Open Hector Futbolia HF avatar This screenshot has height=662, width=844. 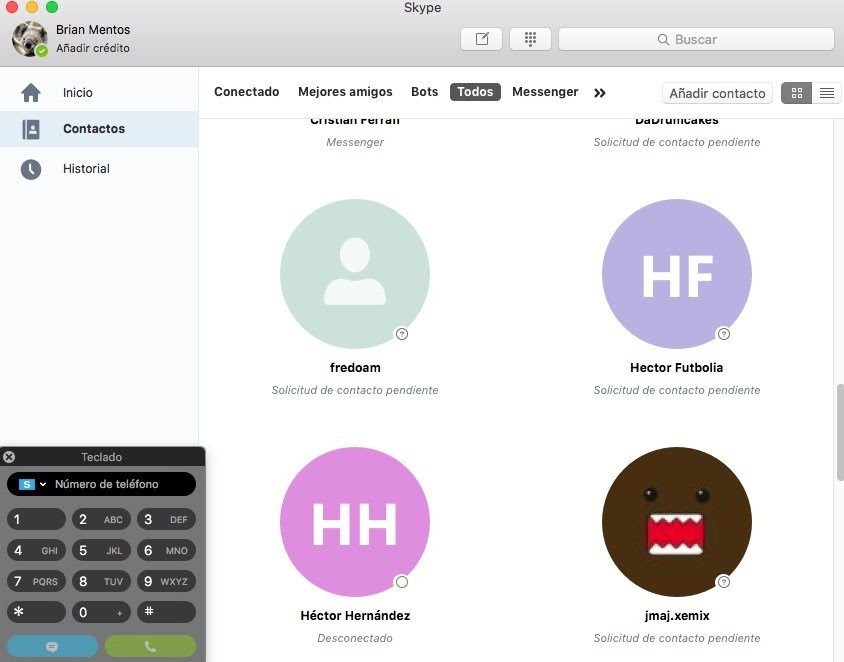click(677, 274)
